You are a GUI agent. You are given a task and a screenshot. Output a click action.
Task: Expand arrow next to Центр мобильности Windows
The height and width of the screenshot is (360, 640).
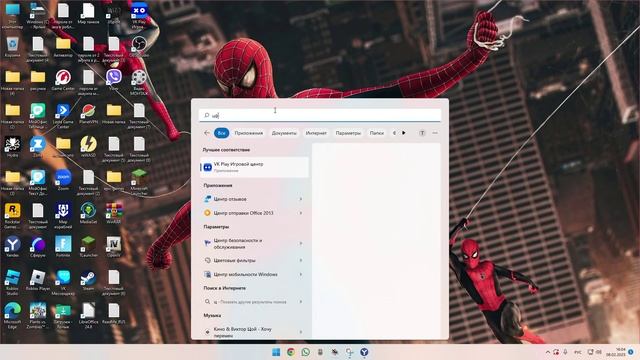[x=301, y=274]
